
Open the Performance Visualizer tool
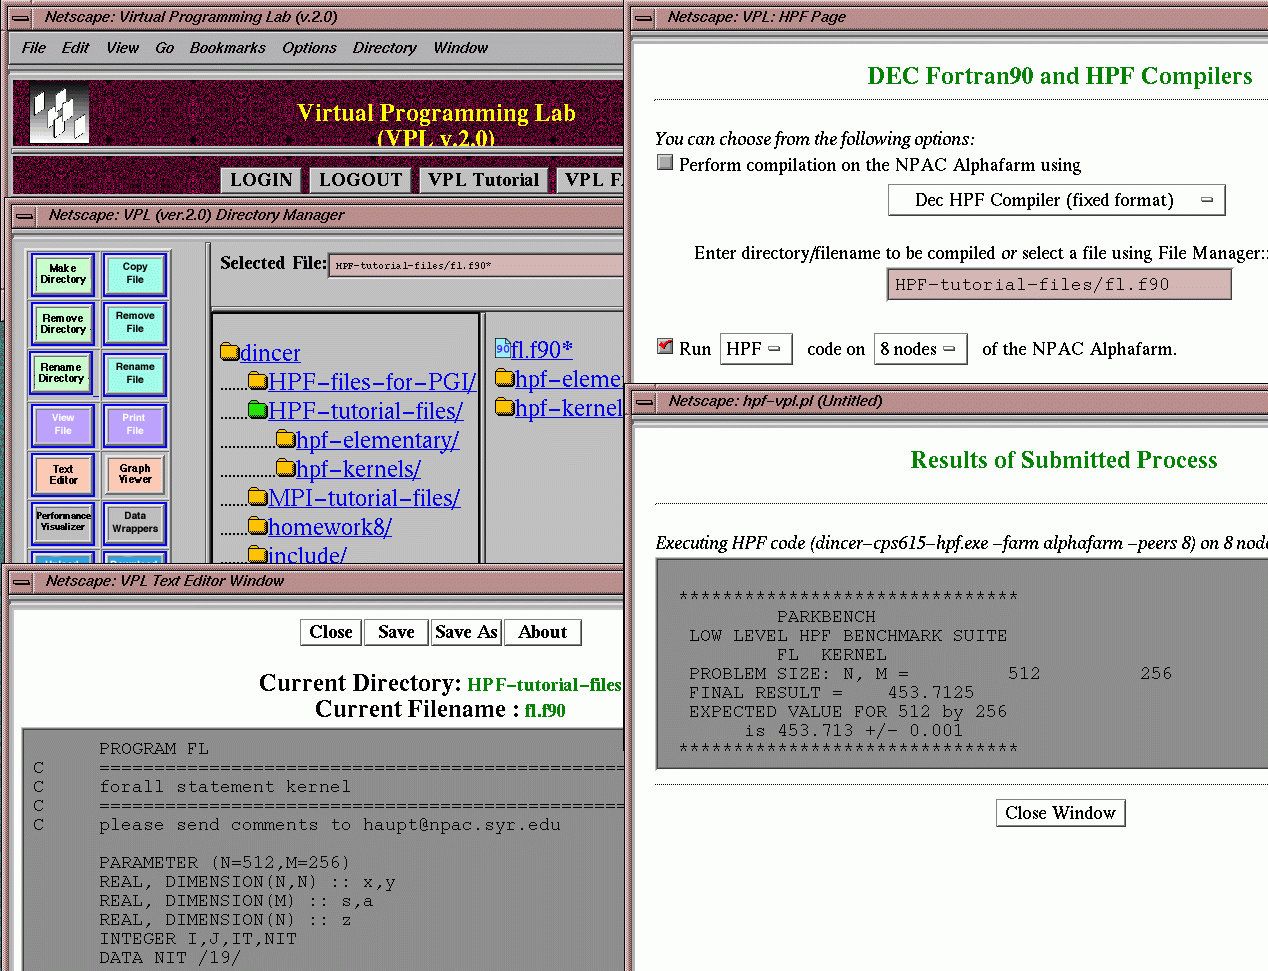[x=63, y=522]
